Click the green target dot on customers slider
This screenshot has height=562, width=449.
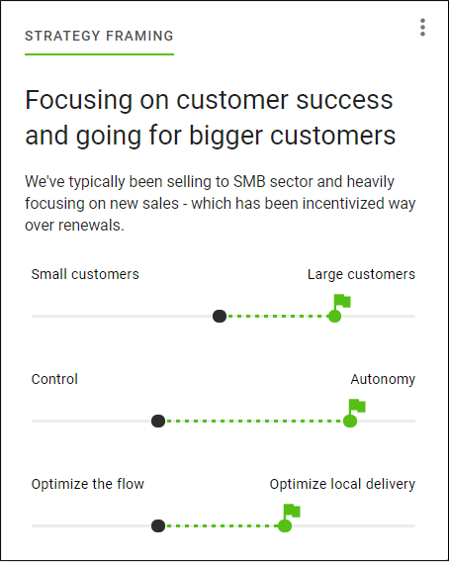[334, 316]
